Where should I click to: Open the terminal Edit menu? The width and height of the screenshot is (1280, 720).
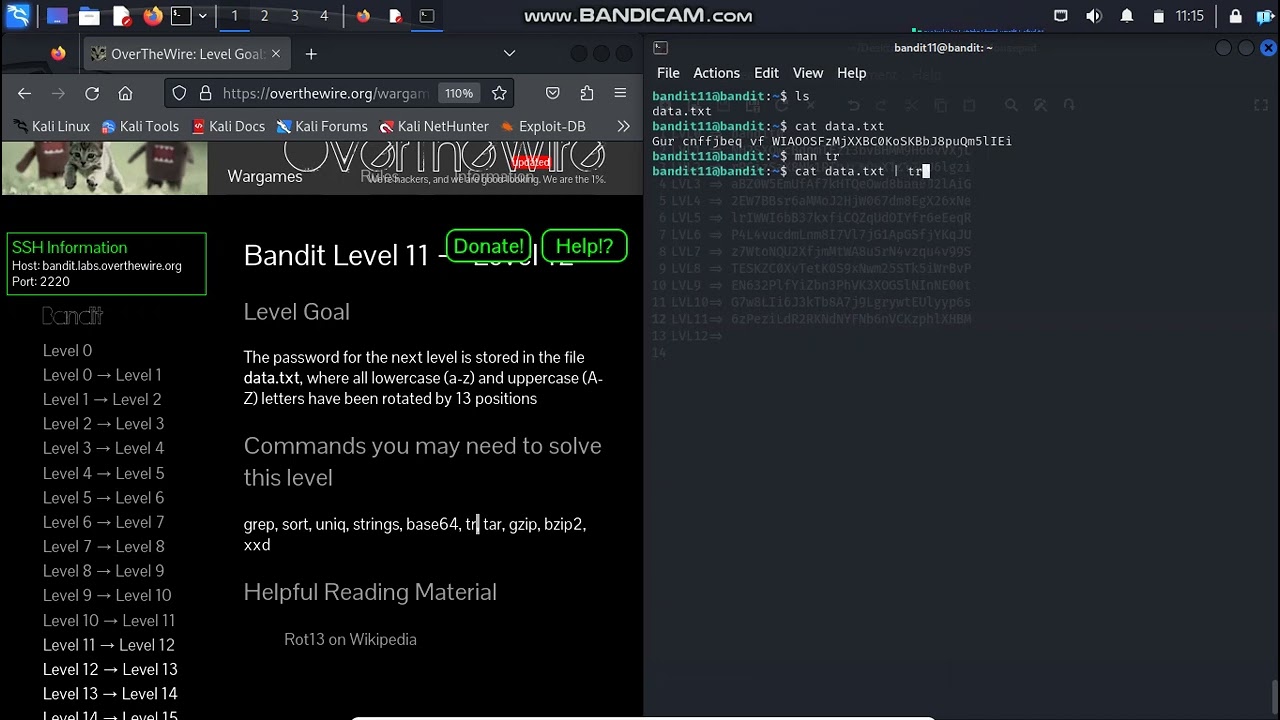pyautogui.click(x=766, y=73)
